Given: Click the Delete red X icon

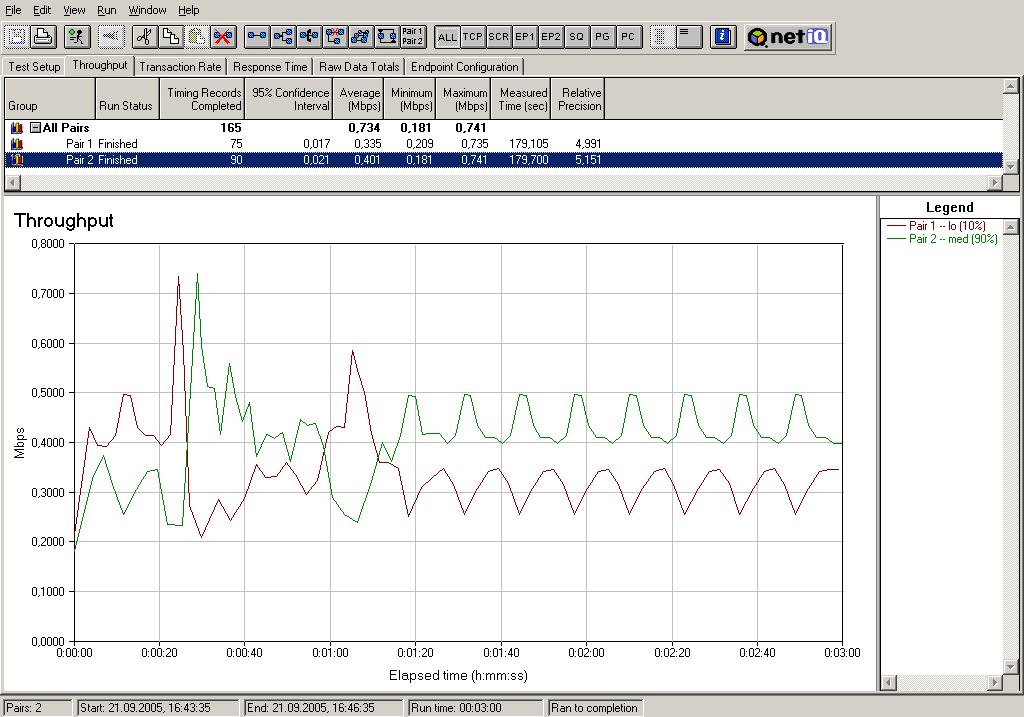Looking at the screenshot, I should [x=223, y=37].
